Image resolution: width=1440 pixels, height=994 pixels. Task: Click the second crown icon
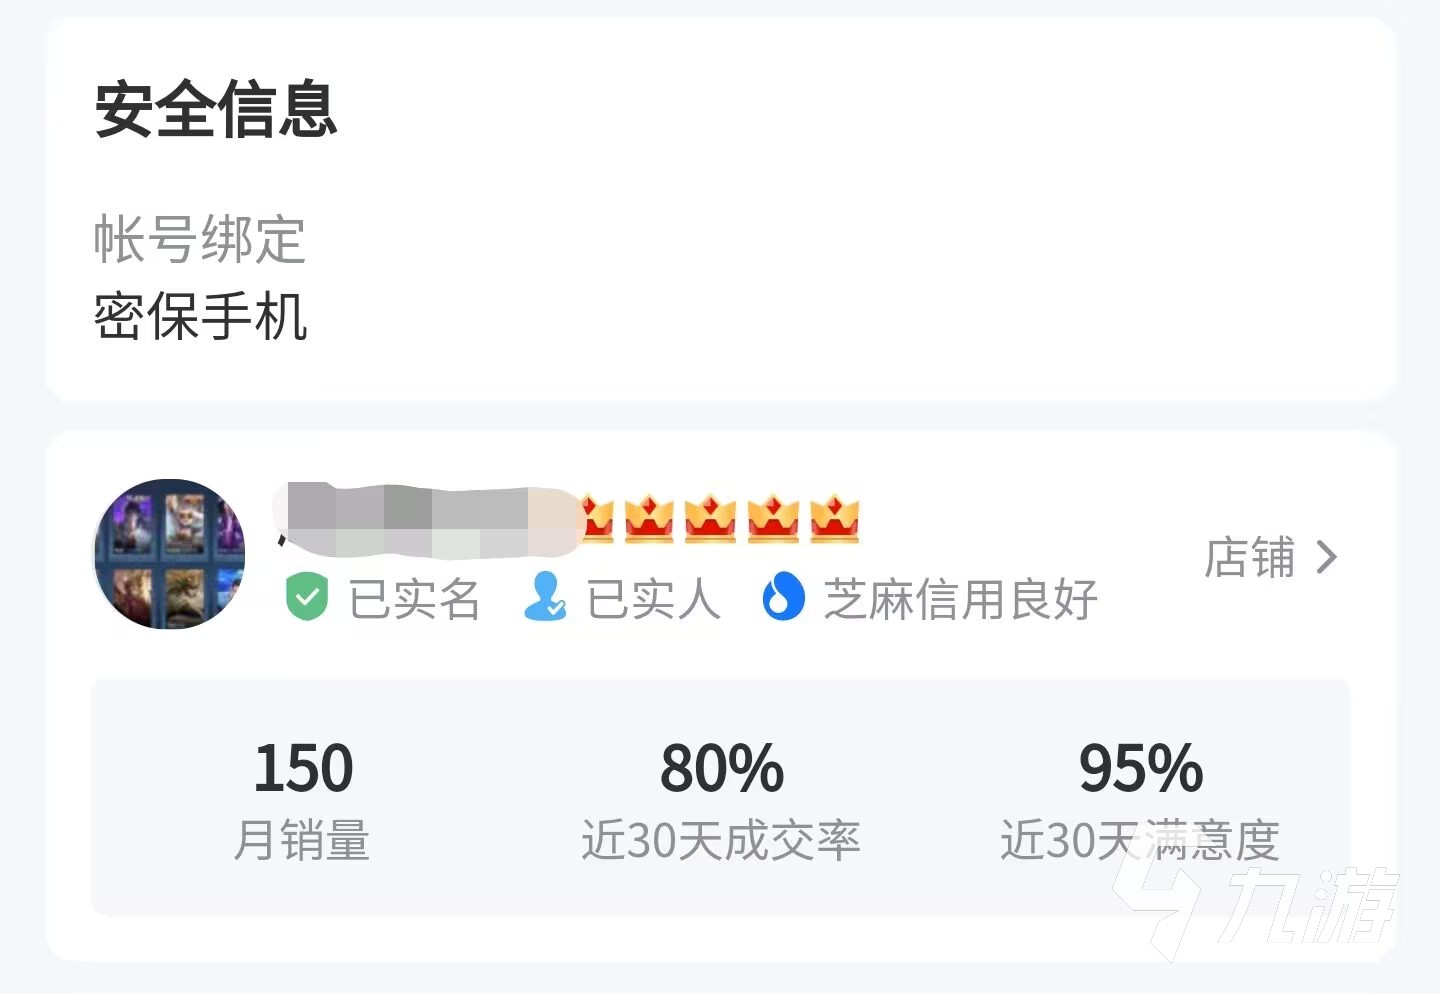(x=650, y=519)
